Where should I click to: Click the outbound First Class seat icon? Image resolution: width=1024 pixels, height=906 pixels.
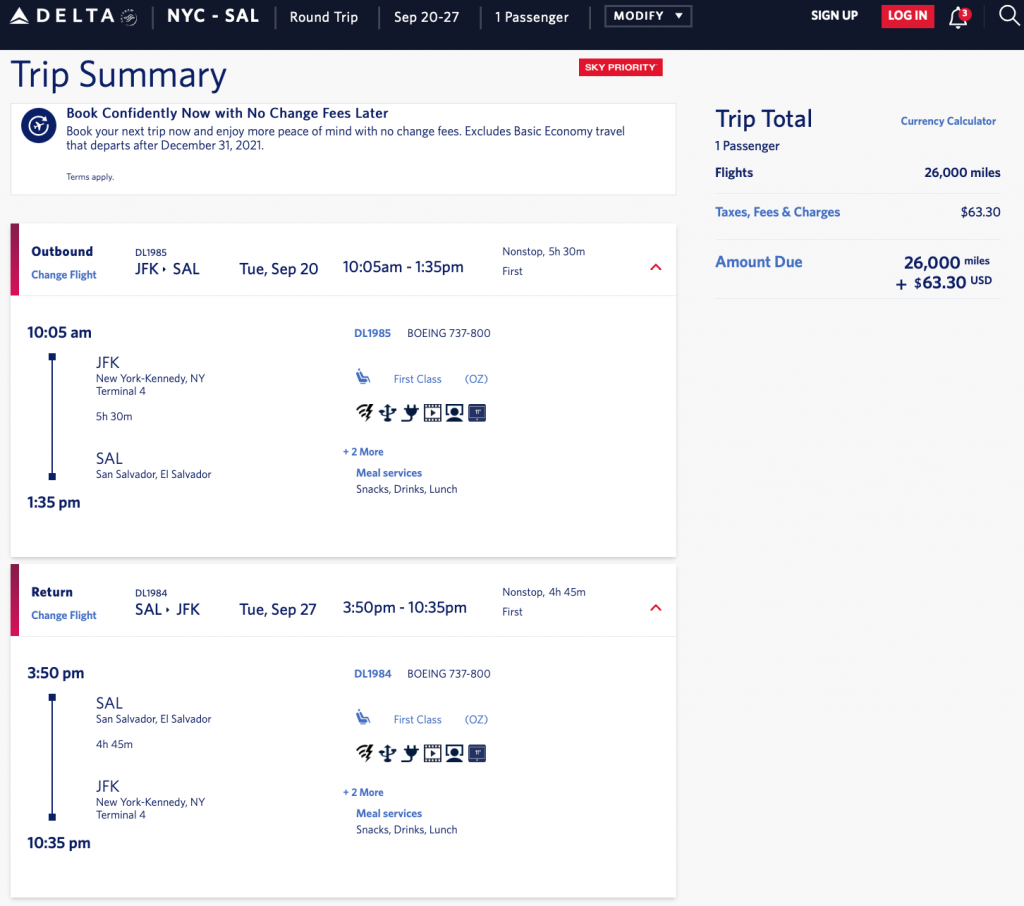(x=363, y=378)
